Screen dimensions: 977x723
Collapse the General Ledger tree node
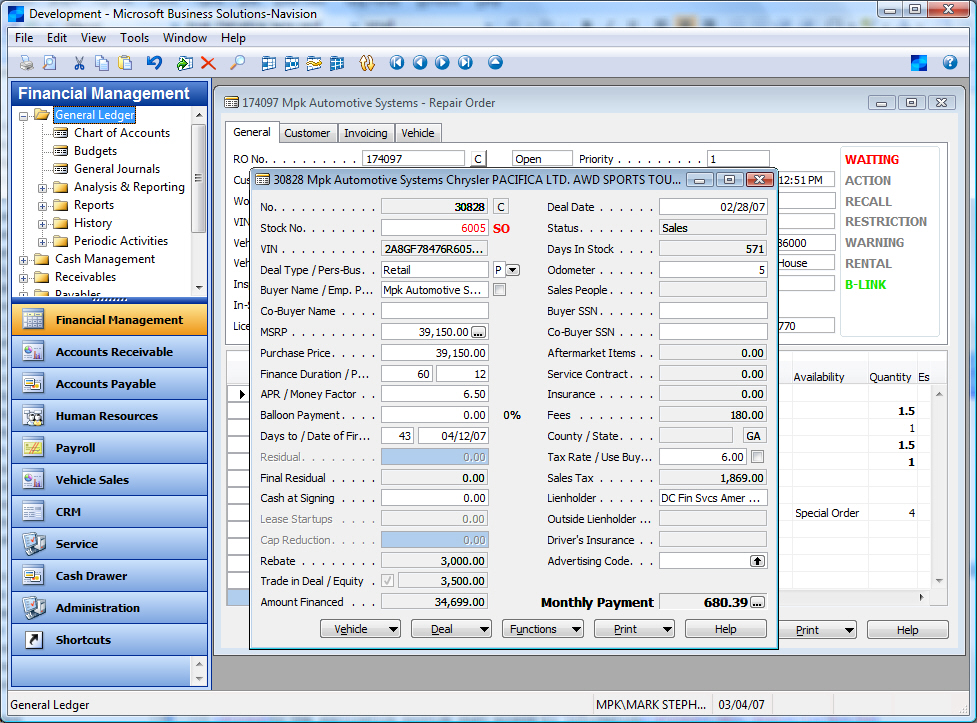(23, 116)
